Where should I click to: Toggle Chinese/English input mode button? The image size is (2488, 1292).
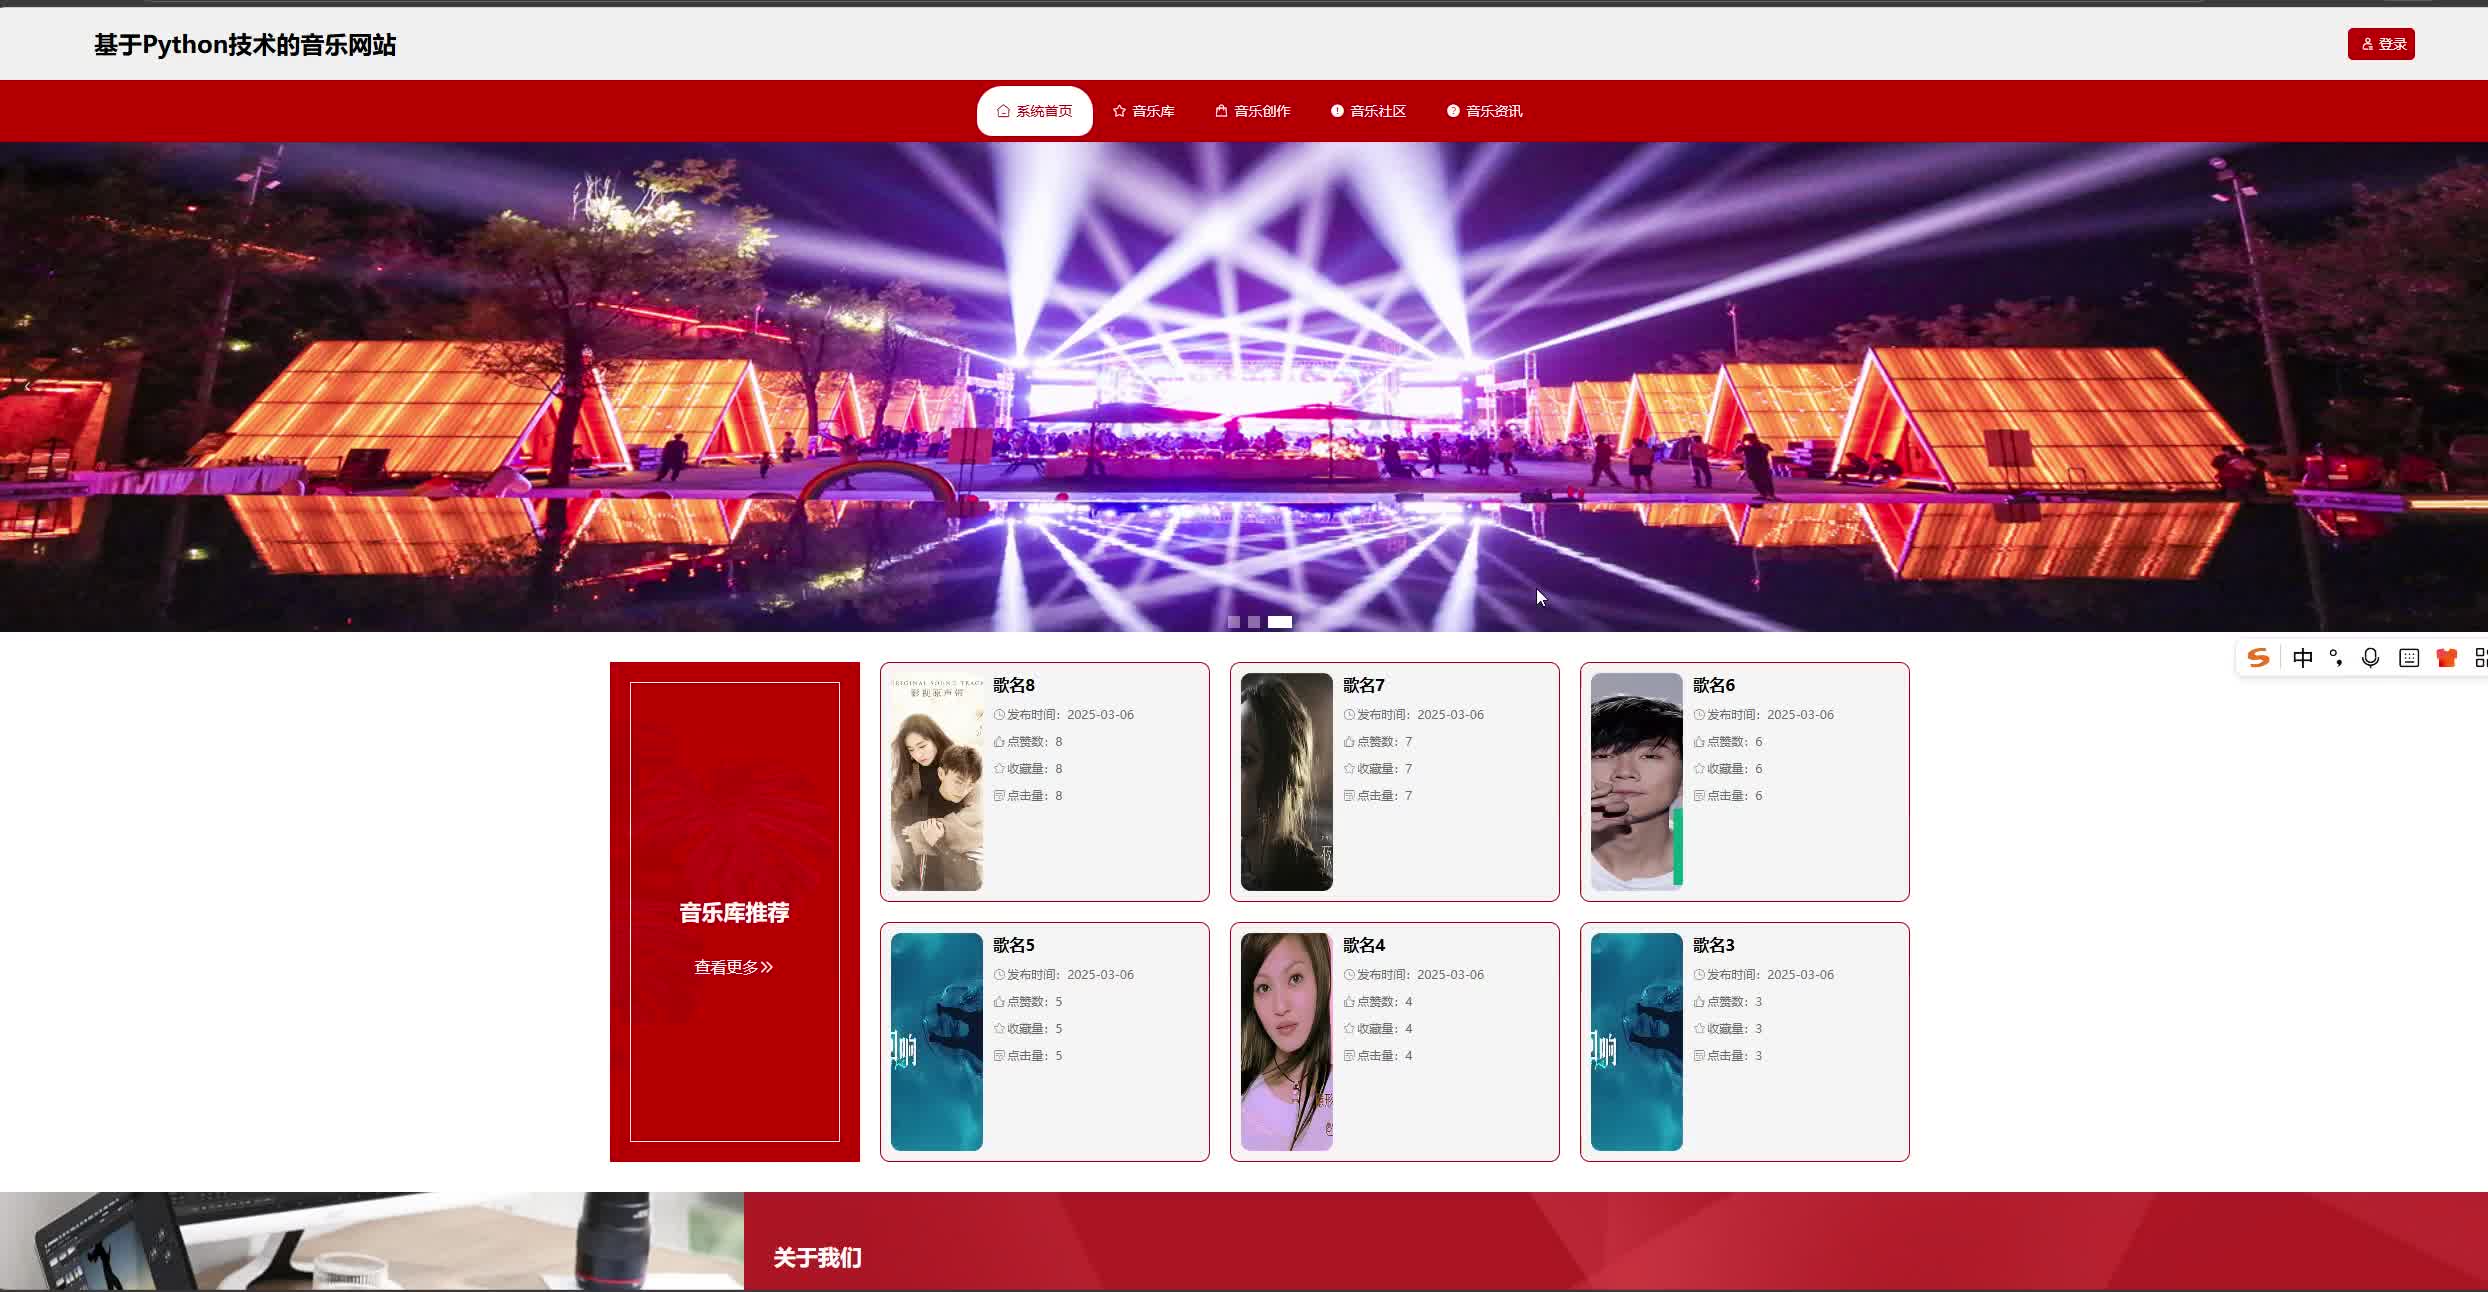pyautogui.click(x=2303, y=658)
